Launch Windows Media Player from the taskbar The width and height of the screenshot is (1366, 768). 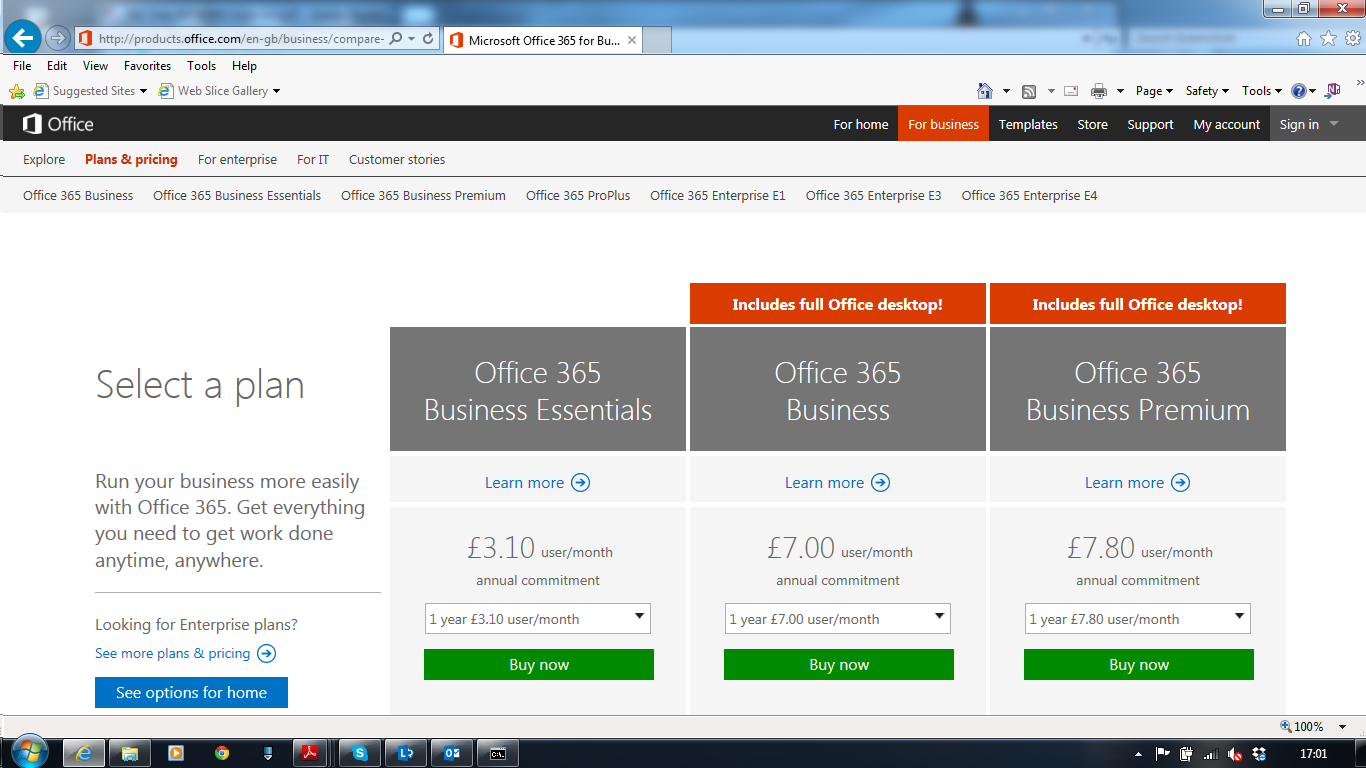[176, 753]
